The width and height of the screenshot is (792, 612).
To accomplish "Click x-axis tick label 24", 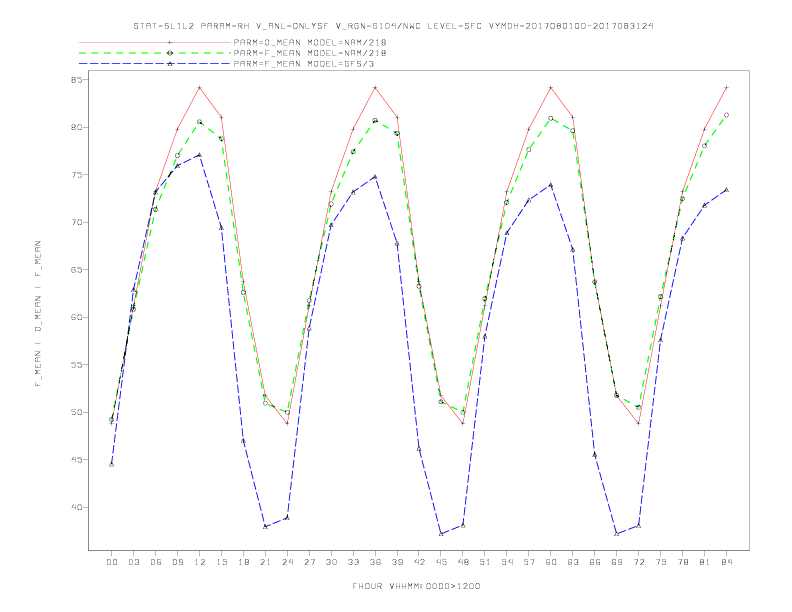I will pyautogui.click(x=287, y=562).
